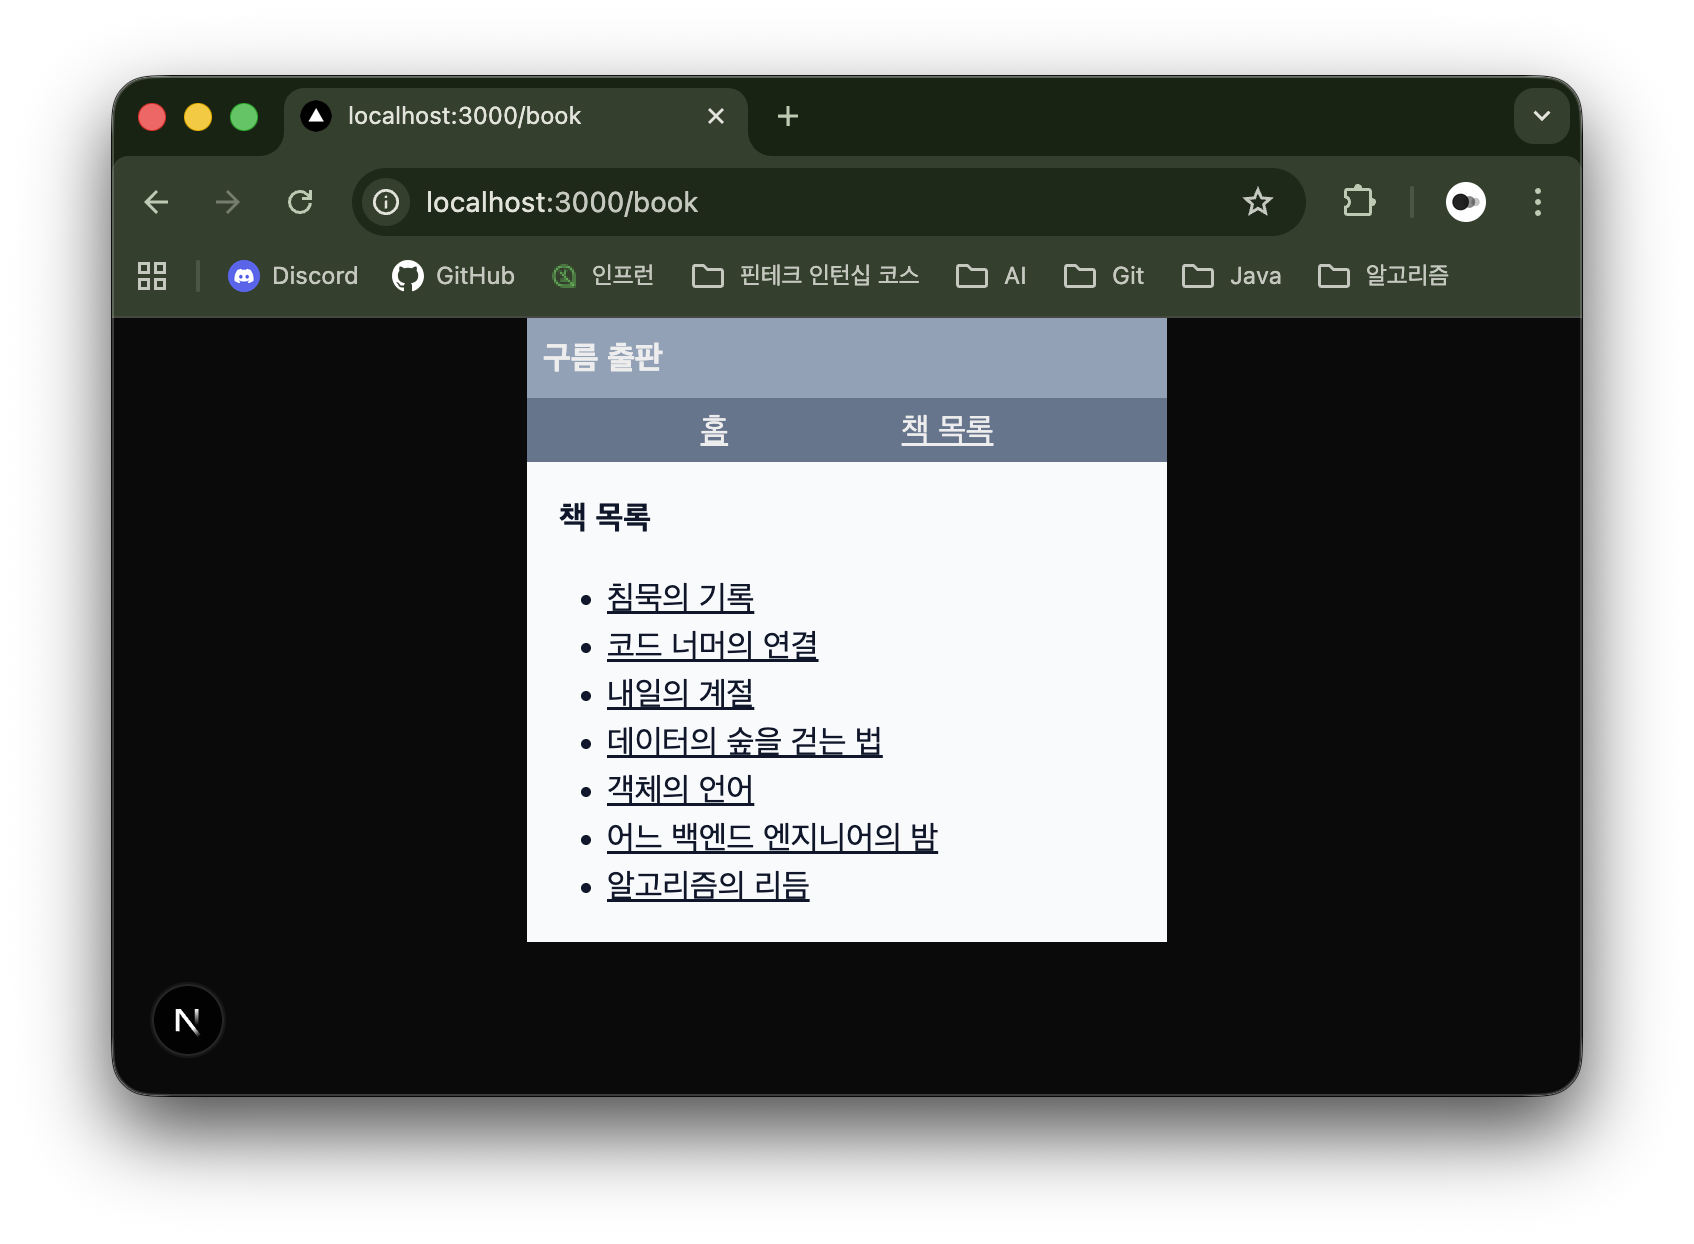Open the Extensions puzzle icon
This screenshot has width=1694, height=1244.
point(1358,202)
